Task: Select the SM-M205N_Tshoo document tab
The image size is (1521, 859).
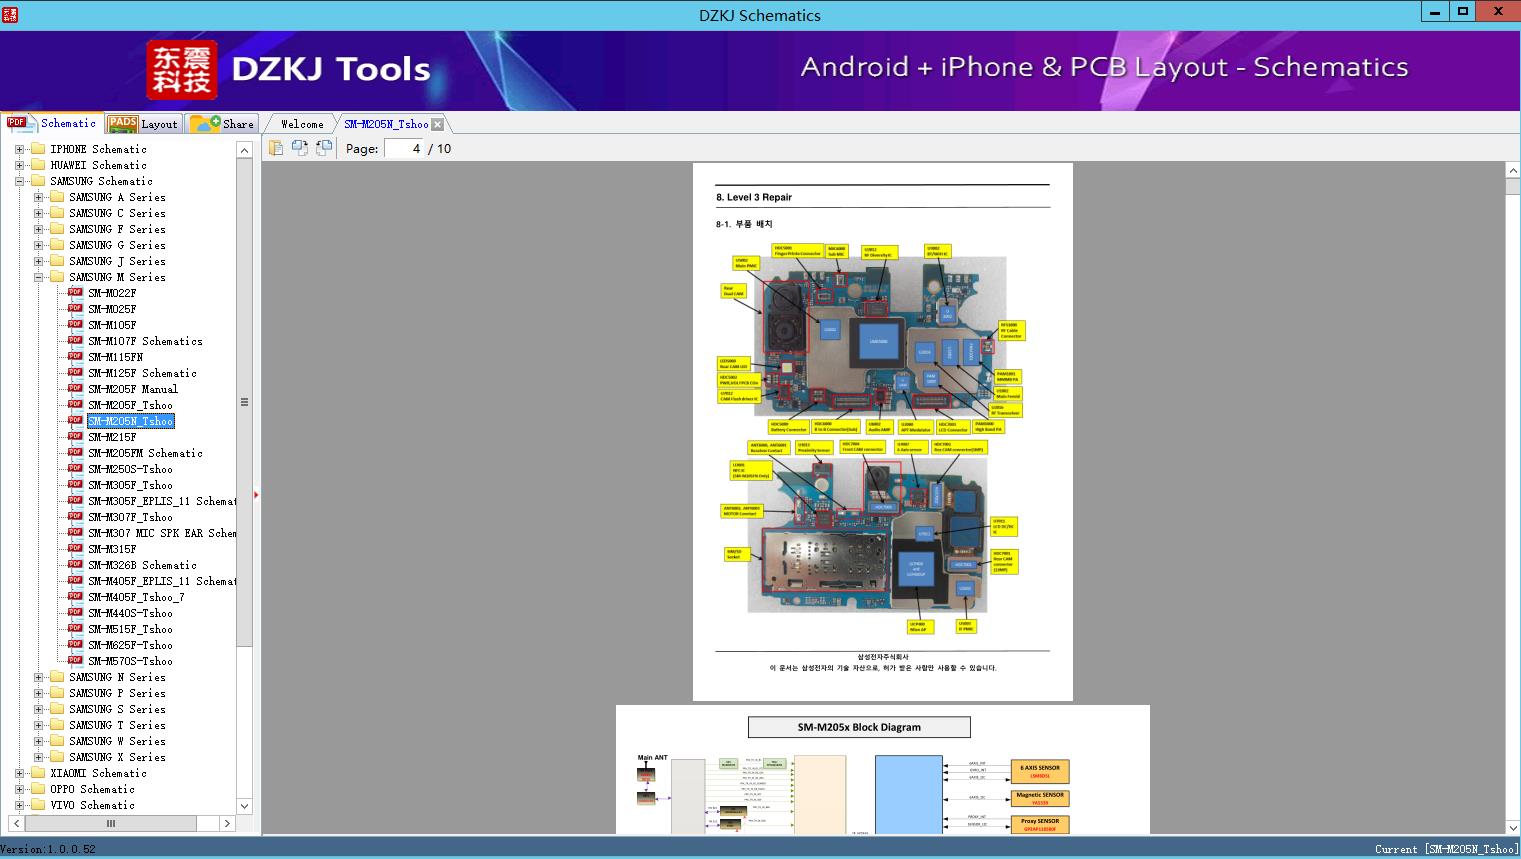Action: coord(386,124)
